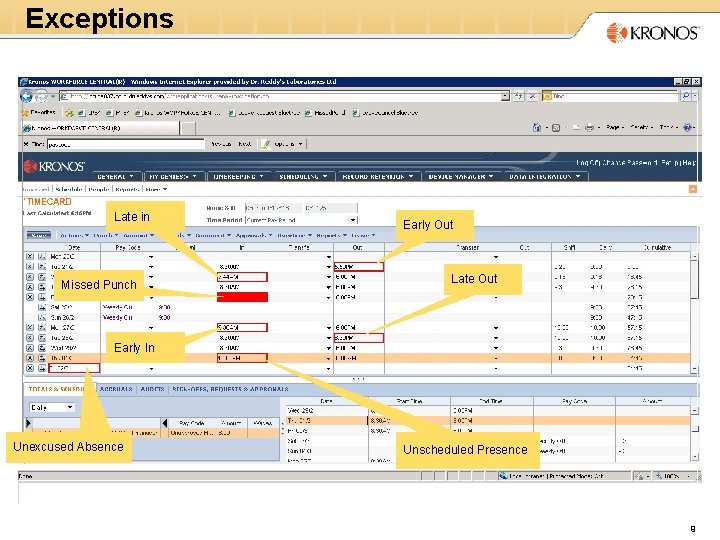The width and height of the screenshot is (720, 540).
Task: Click the Kronos logo in the blue banner
Action: 54,166
